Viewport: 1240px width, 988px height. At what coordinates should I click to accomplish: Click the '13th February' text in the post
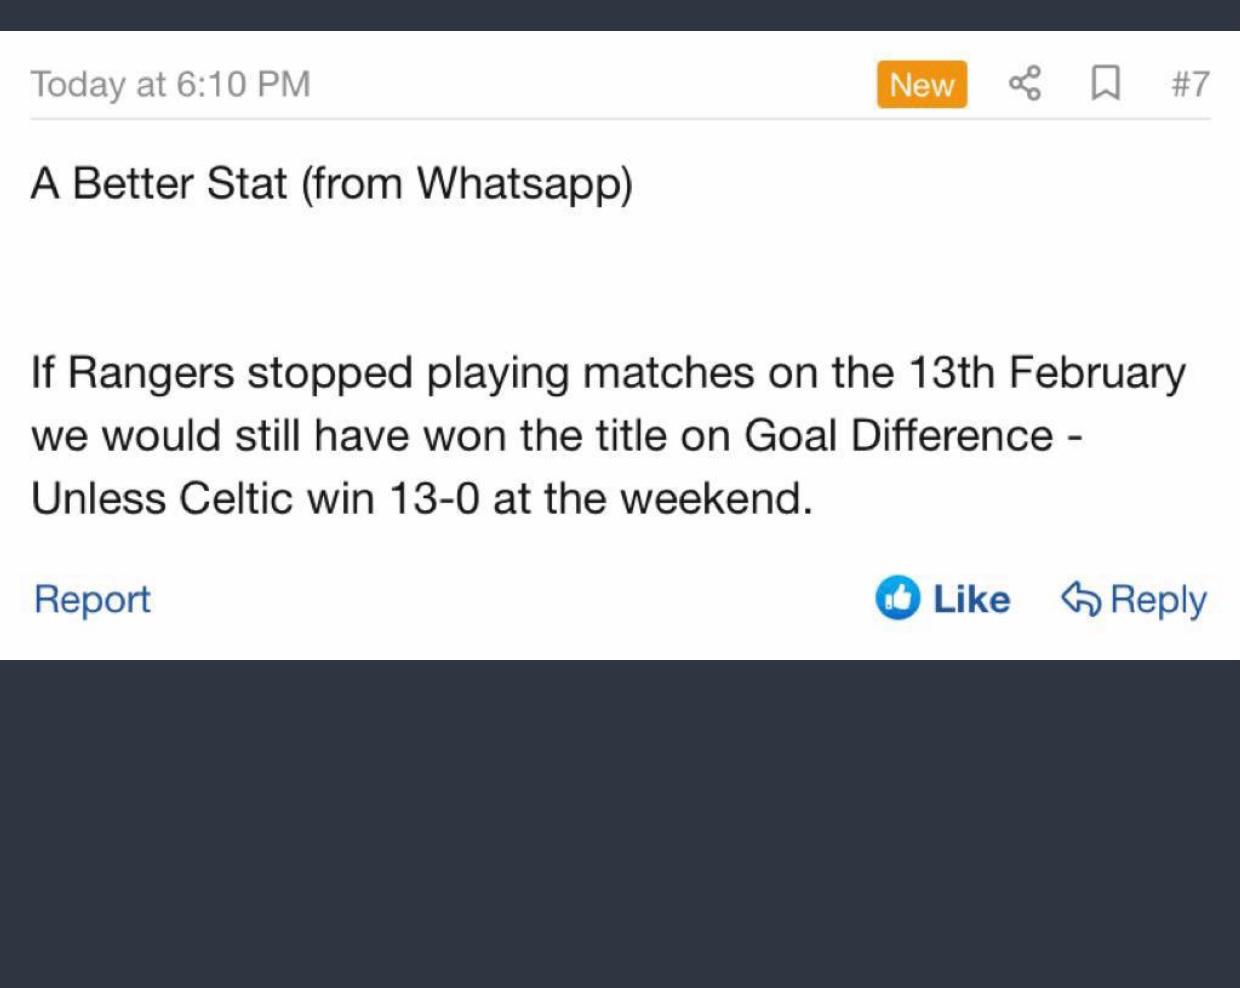point(1046,373)
